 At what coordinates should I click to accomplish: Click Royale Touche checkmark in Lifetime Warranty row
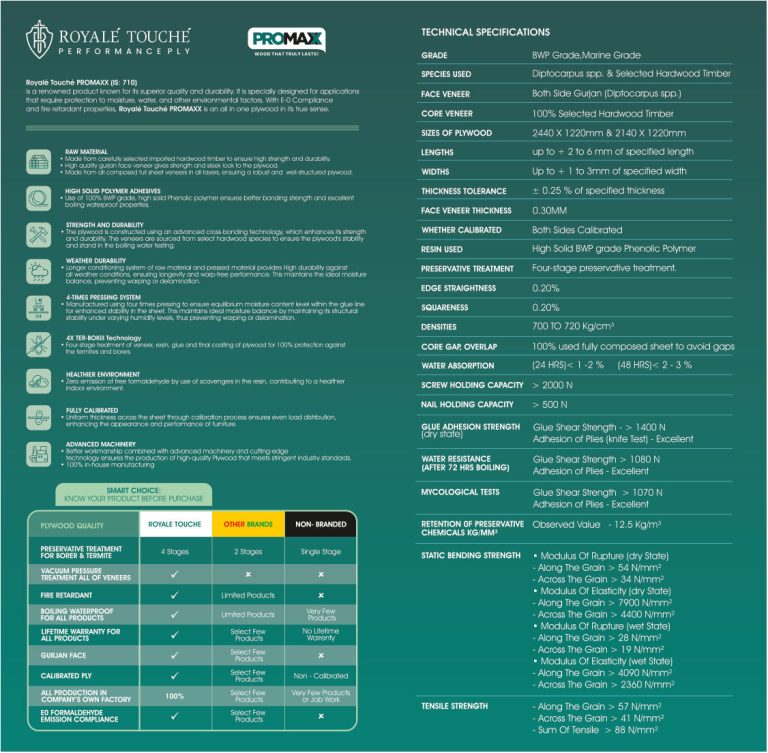tap(175, 635)
